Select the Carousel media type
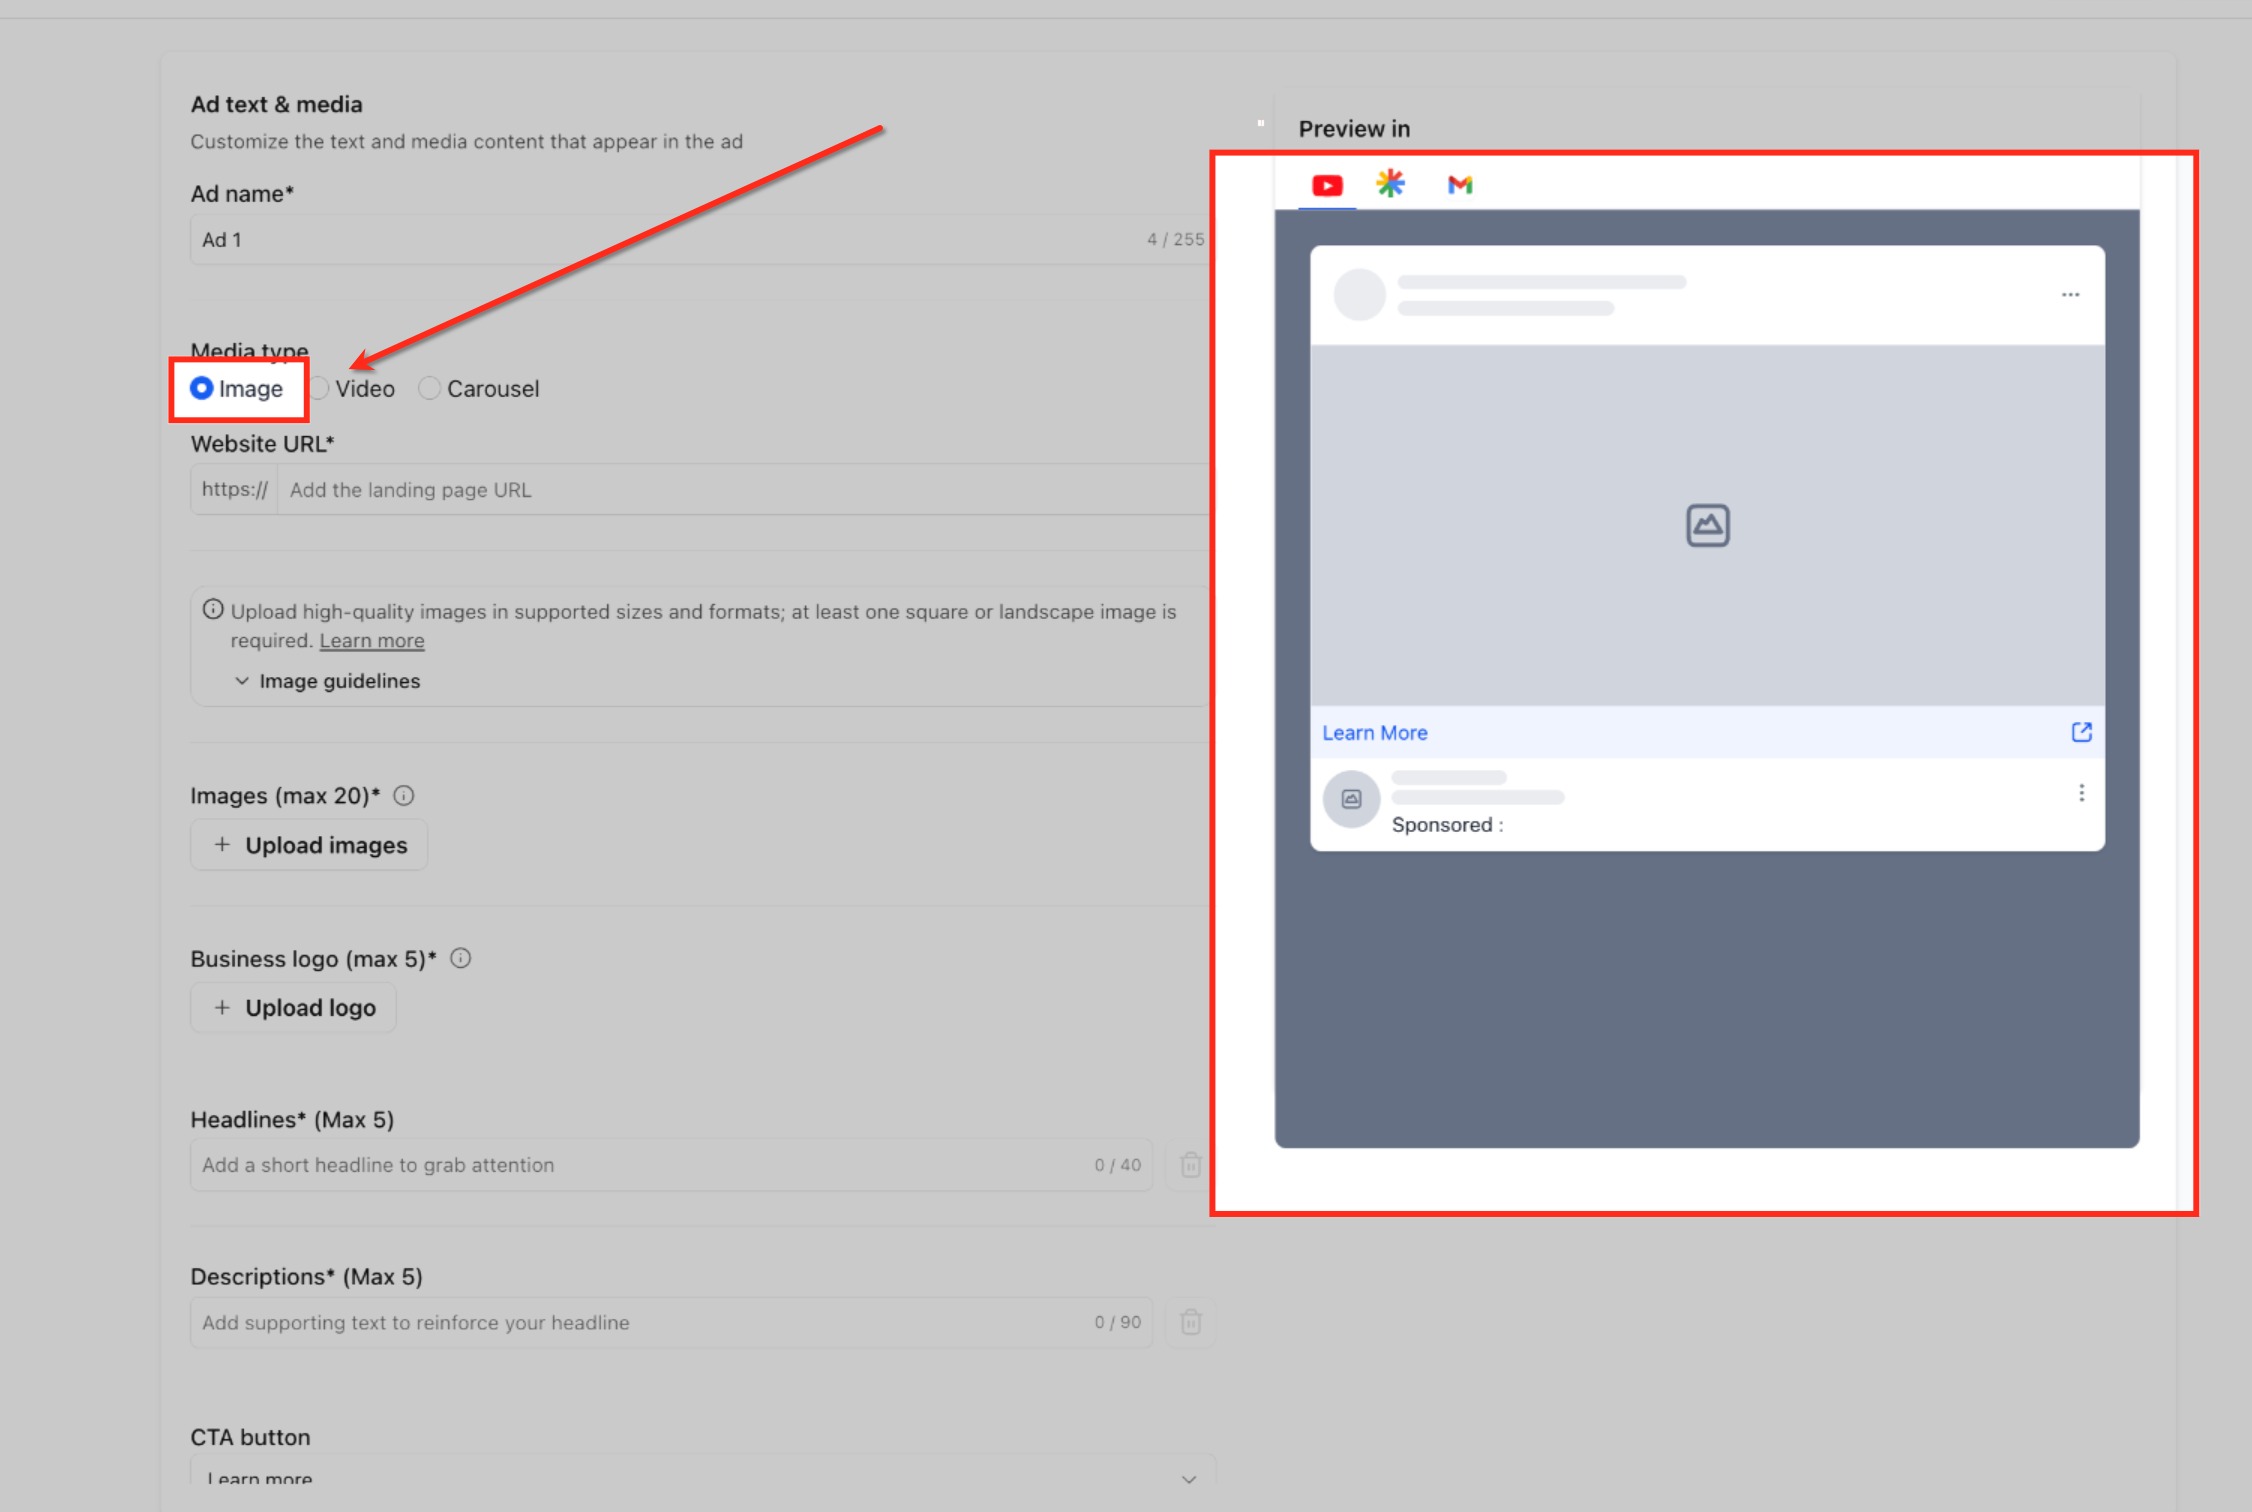 479,388
